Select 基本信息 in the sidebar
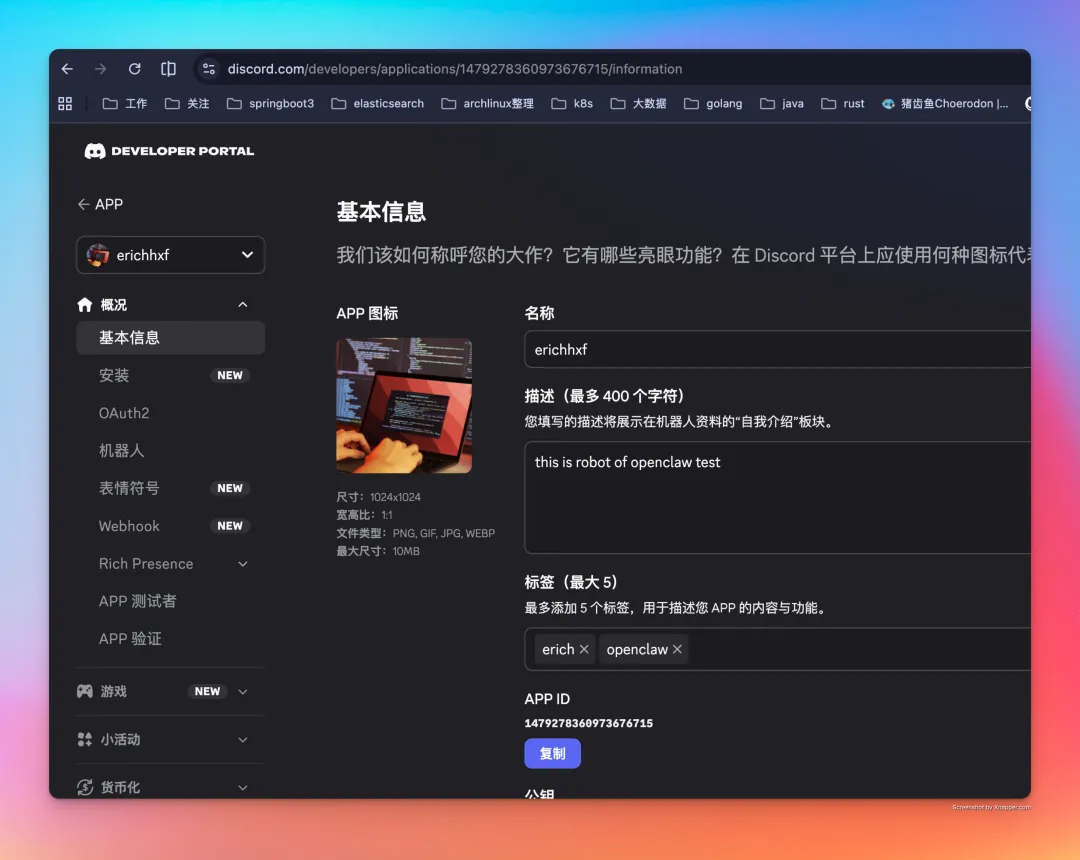The height and width of the screenshot is (860, 1080). pos(171,337)
